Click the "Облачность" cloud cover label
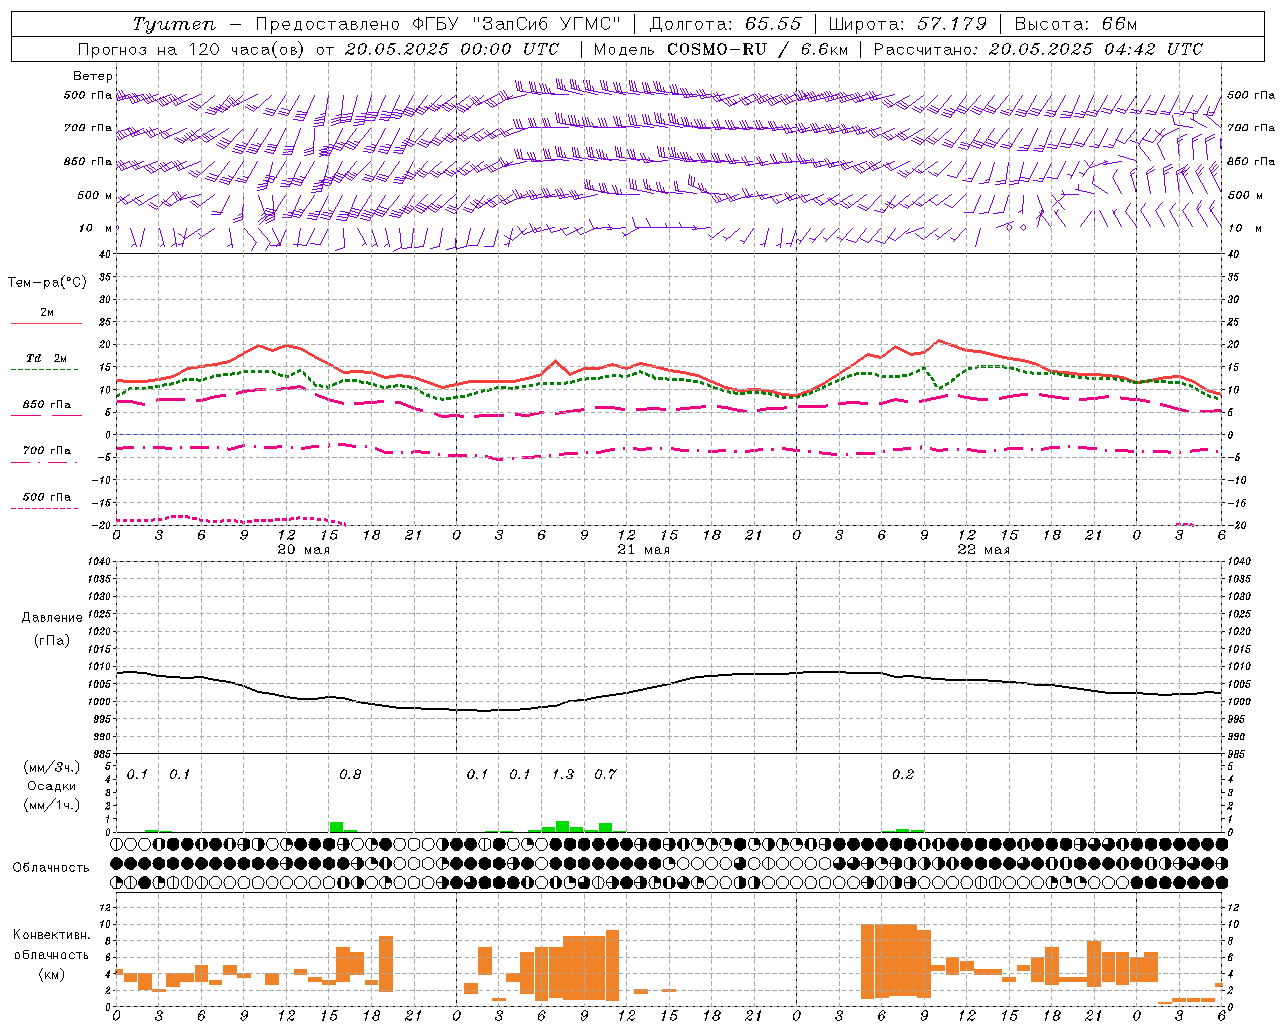1280x1024 pixels. click(51, 868)
